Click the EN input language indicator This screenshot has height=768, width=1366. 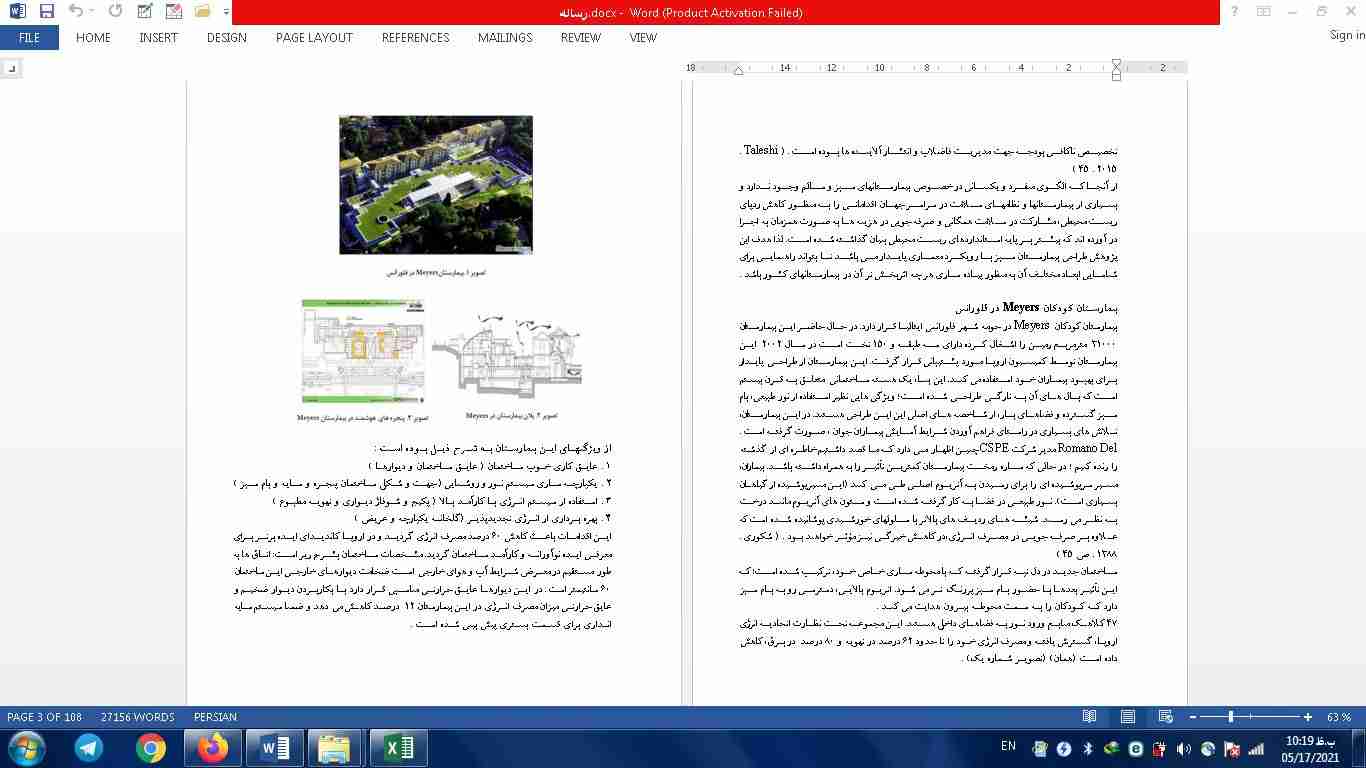[x=1008, y=746]
